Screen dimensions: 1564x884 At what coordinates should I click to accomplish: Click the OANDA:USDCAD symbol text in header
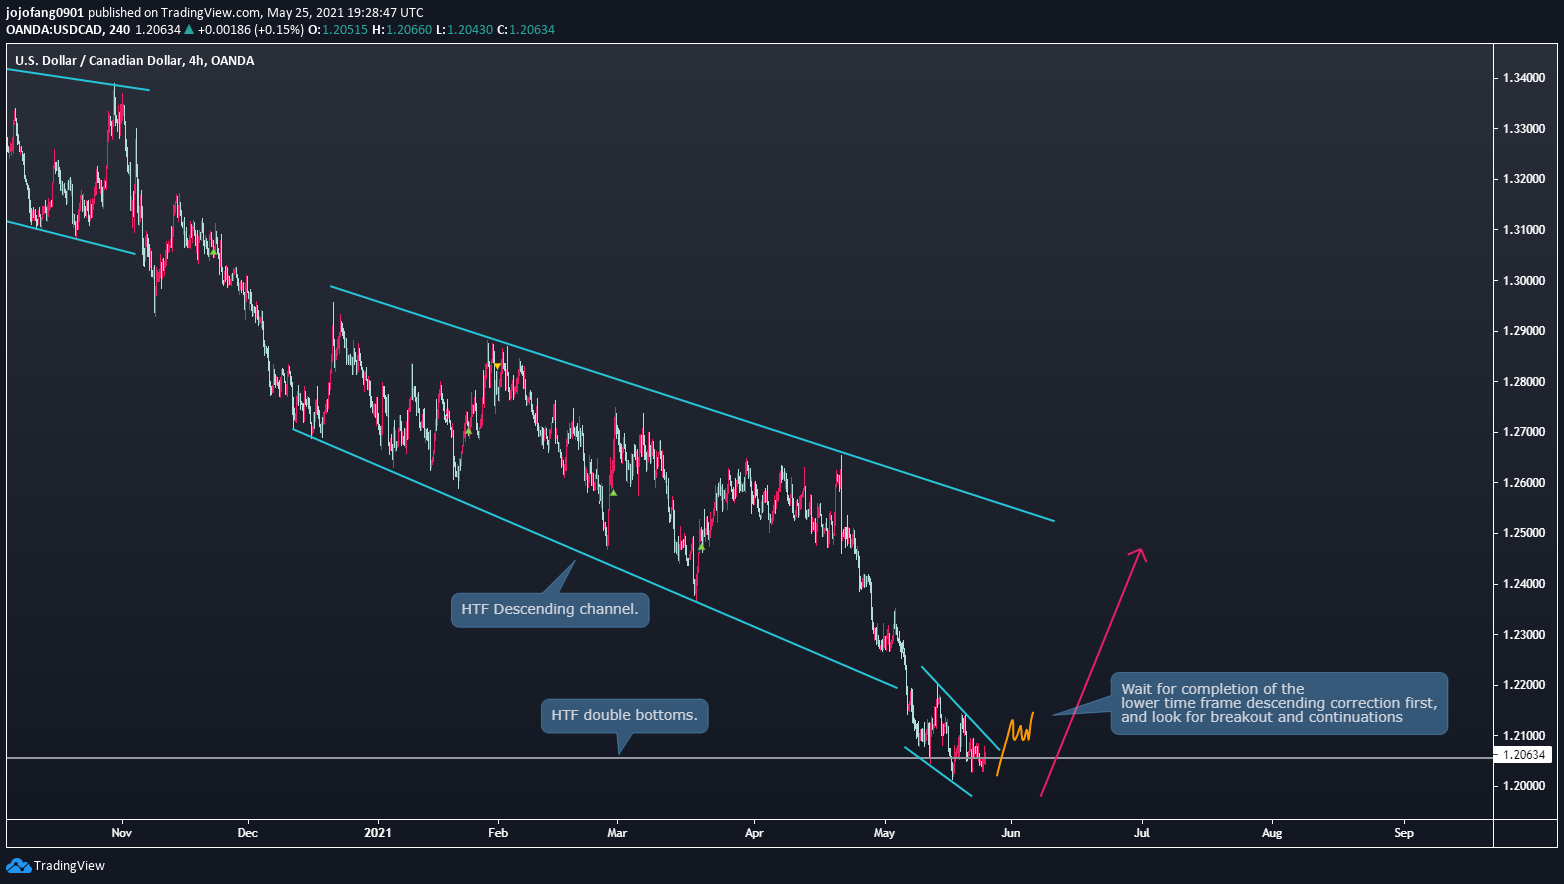coord(54,30)
